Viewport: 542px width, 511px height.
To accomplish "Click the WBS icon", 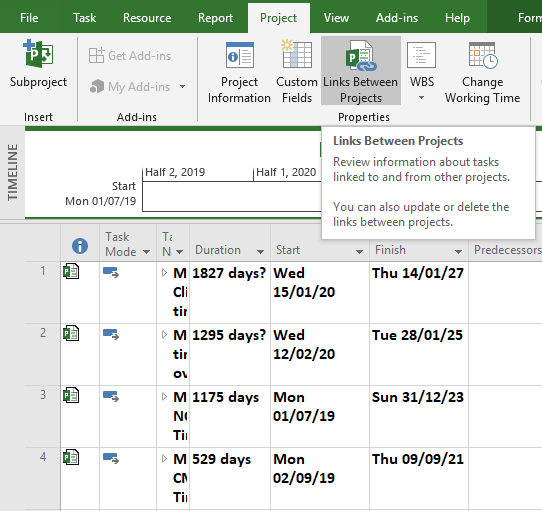I will click(x=421, y=55).
